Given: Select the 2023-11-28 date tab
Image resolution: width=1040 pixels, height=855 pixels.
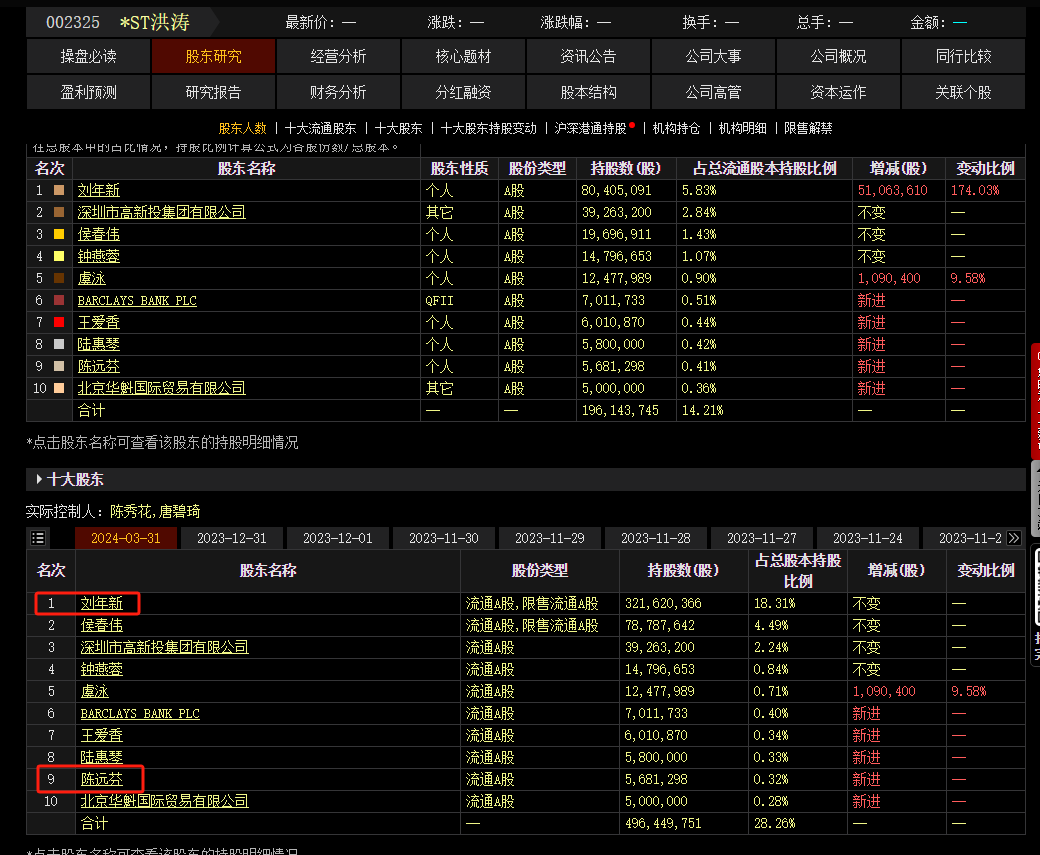Looking at the screenshot, I should 656,538.
